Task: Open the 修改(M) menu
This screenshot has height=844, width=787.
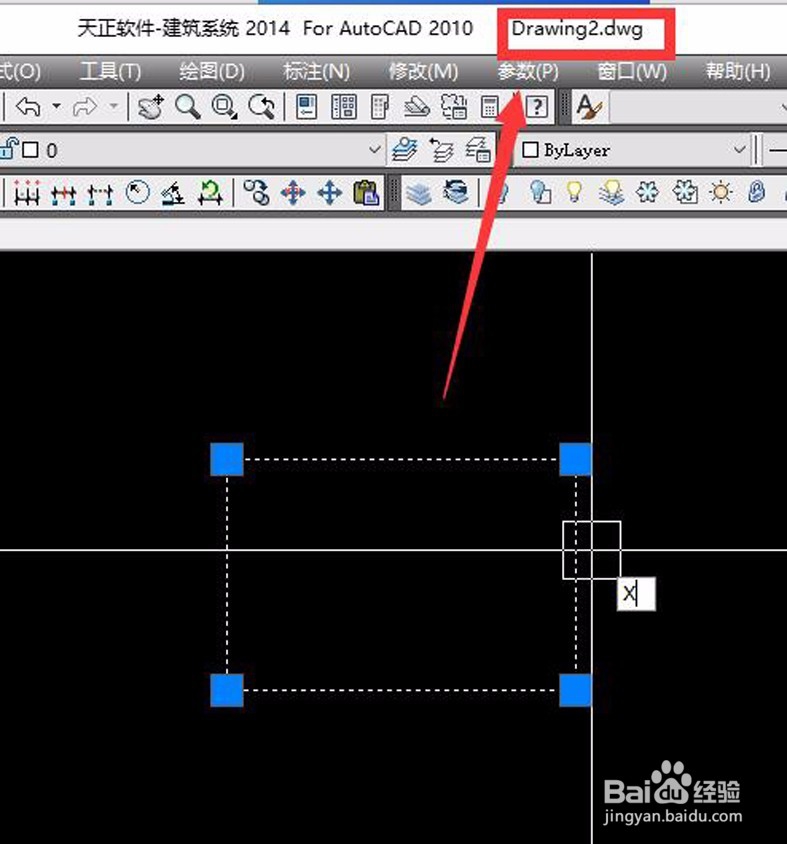Action: click(423, 71)
